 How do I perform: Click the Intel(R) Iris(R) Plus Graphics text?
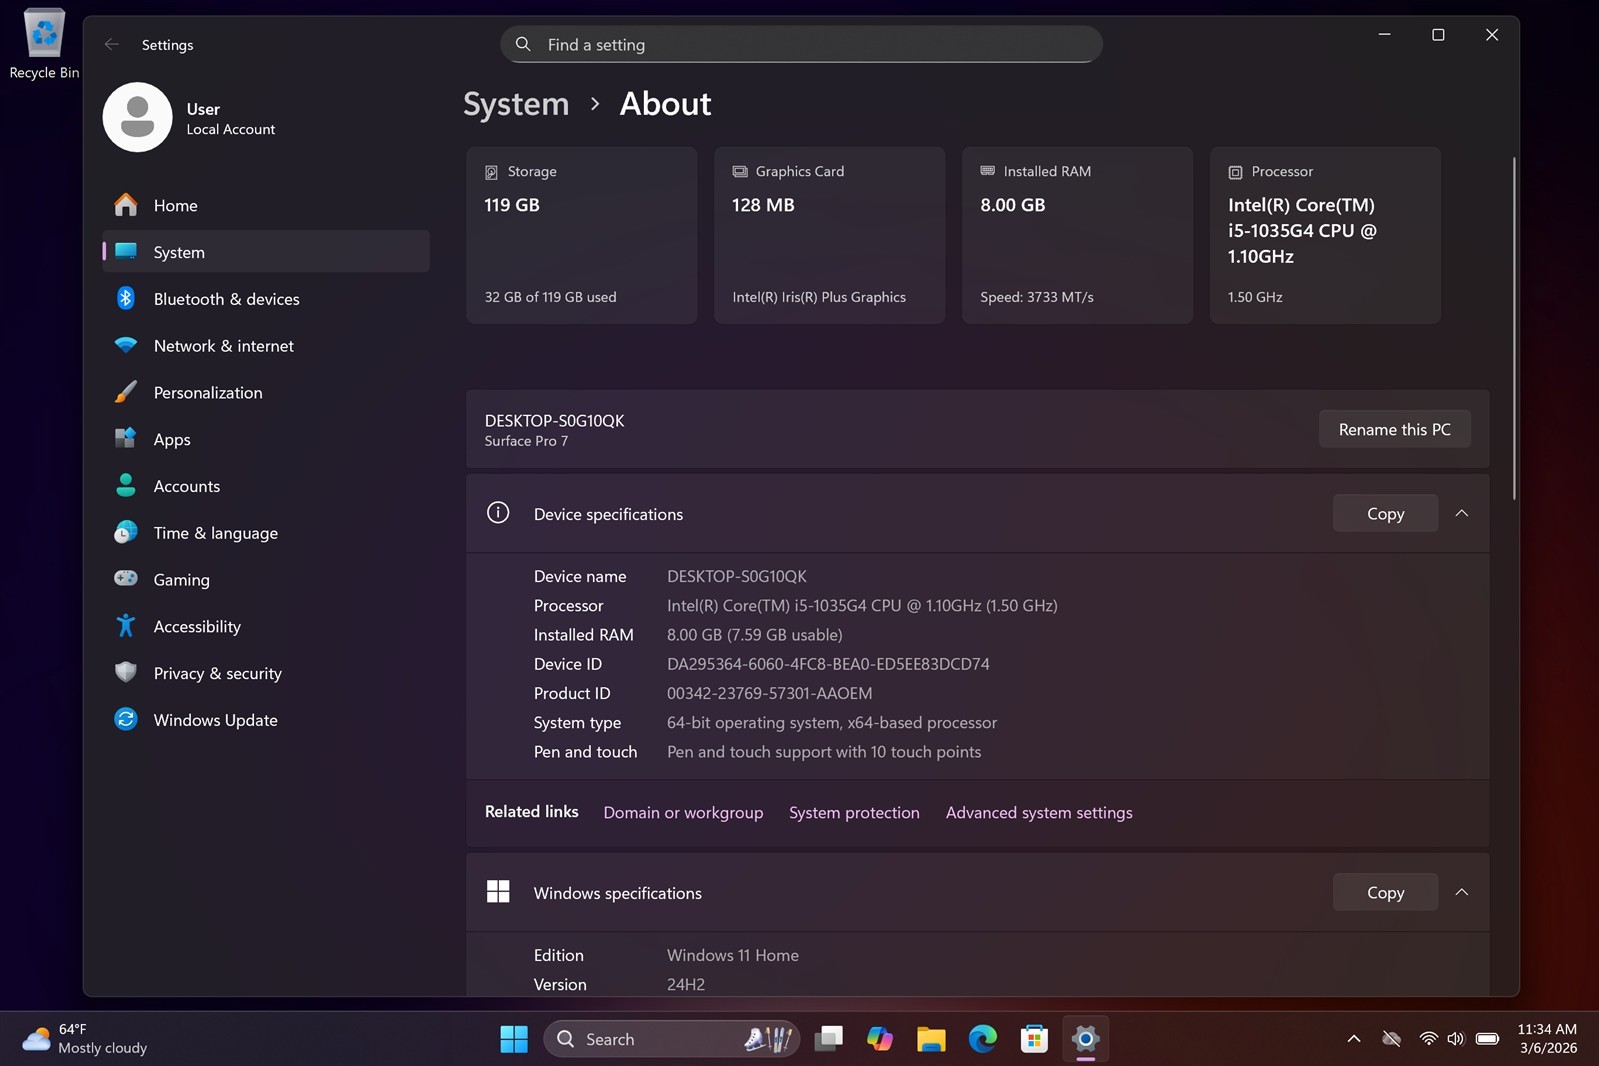pyautogui.click(x=819, y=297)
